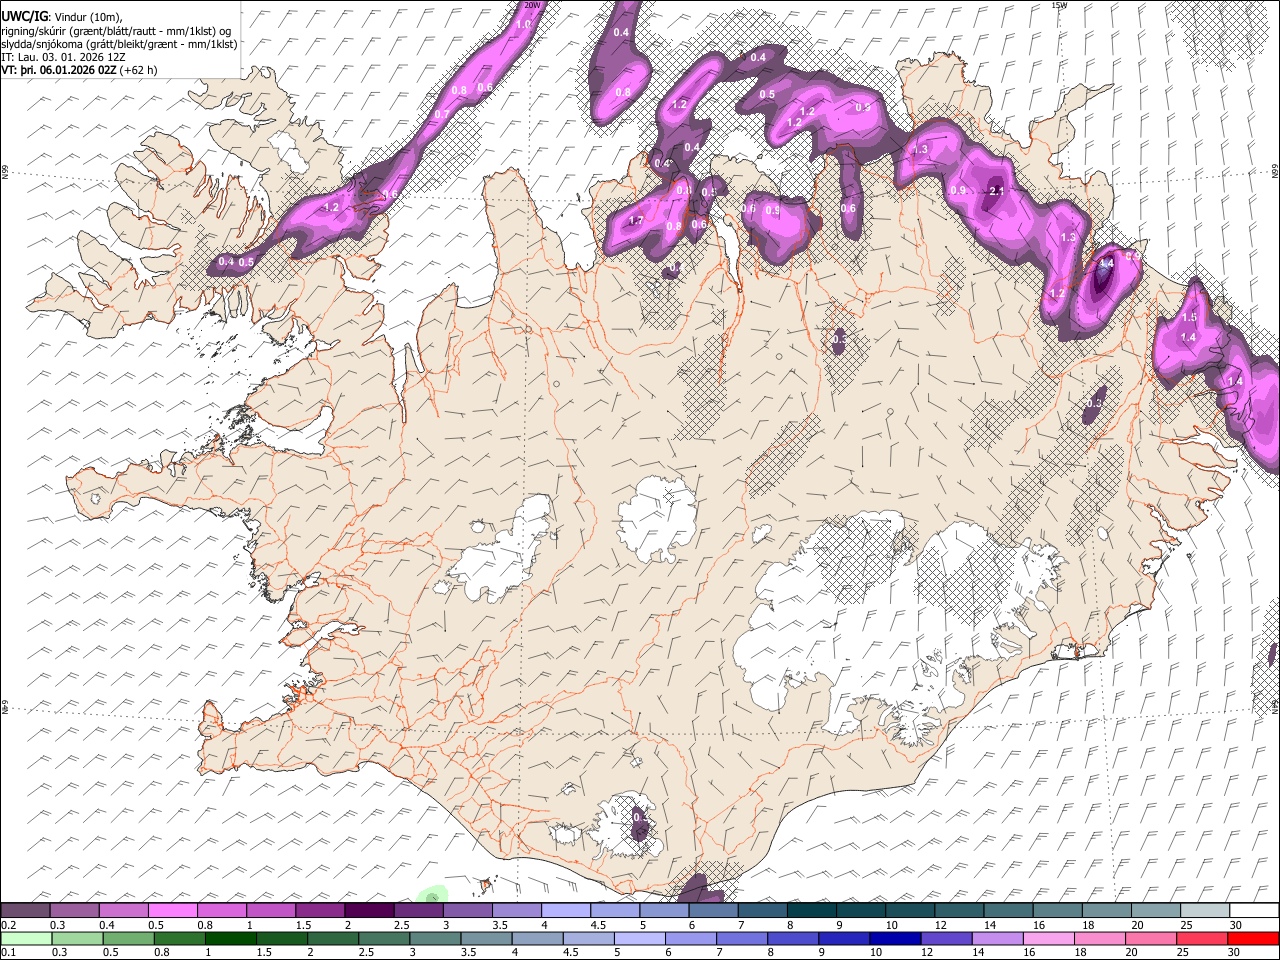Image resolution: width=1280 pixels, height=960 pixels.
Task: Click the small green rain patch off the south coast
Action: 433,896
